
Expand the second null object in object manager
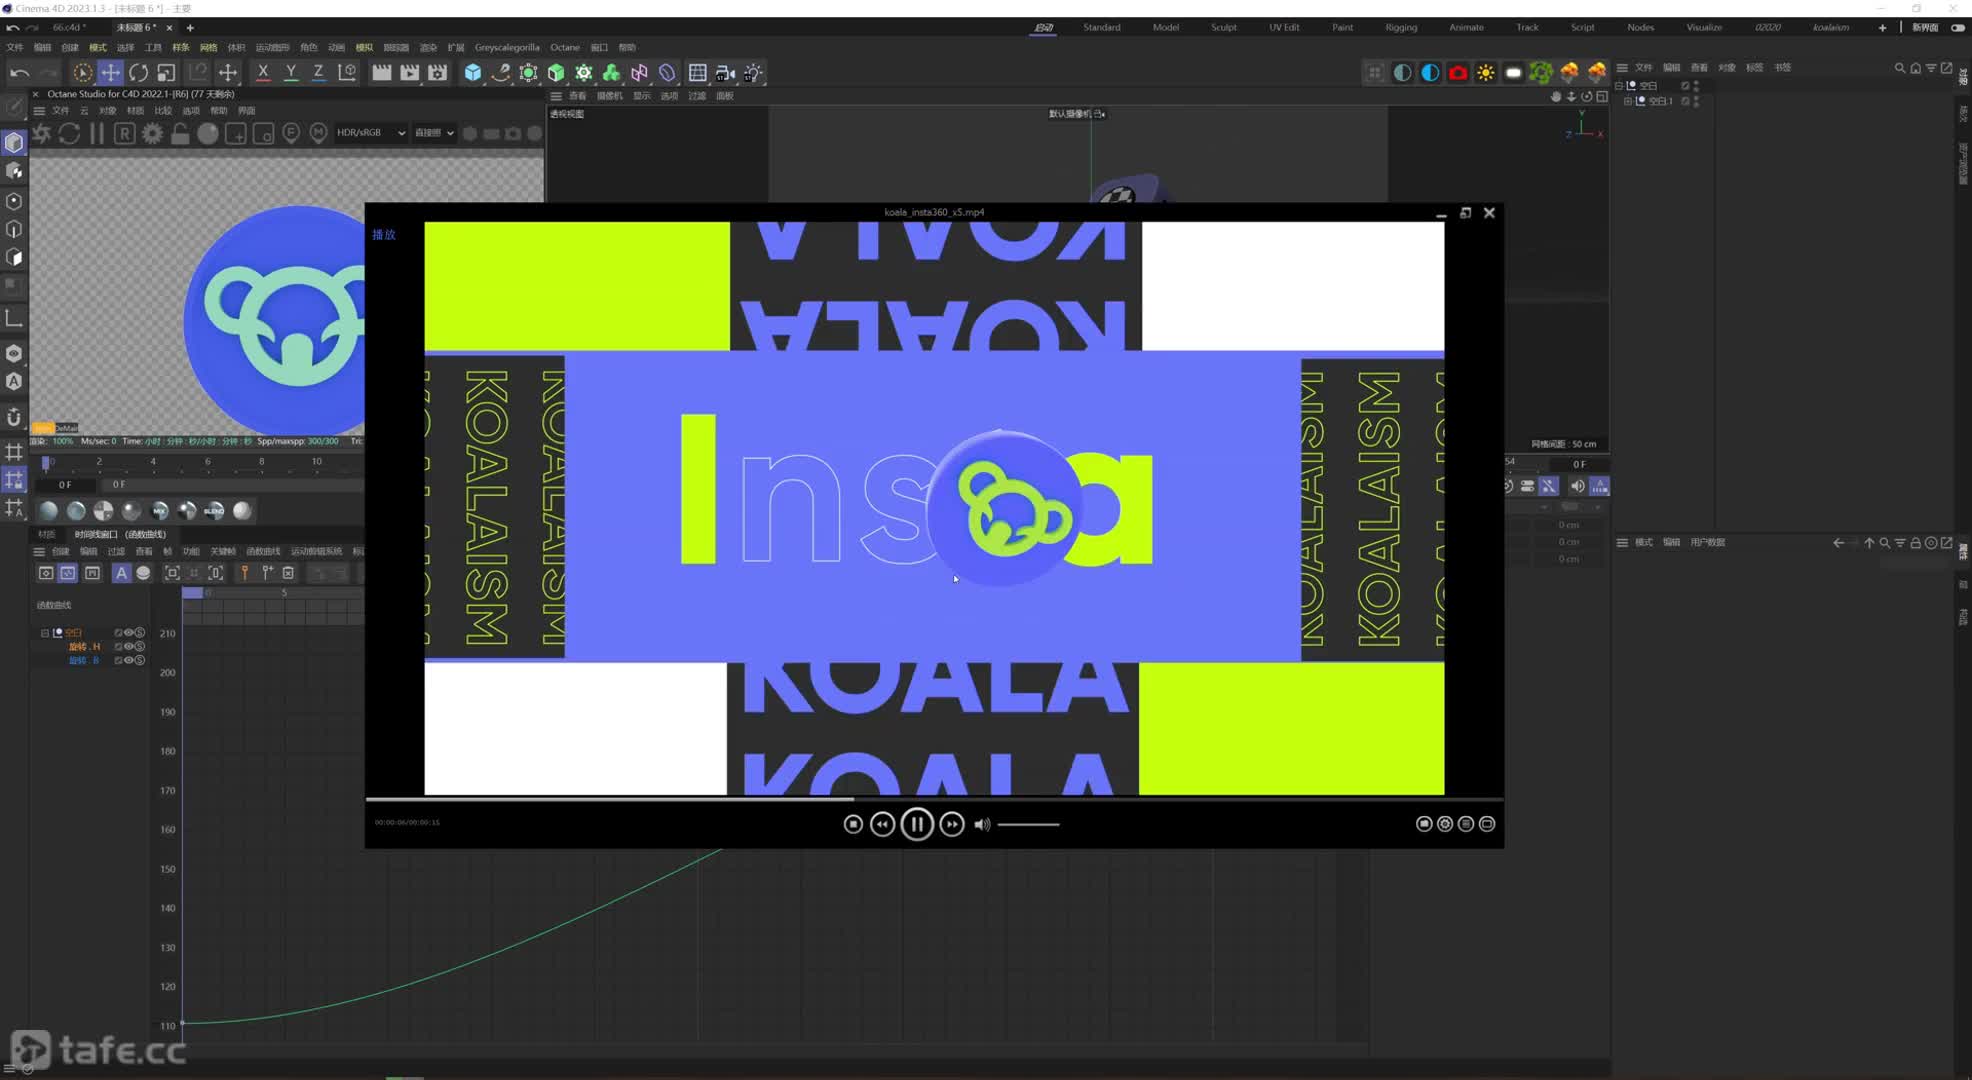(1628, 101)
